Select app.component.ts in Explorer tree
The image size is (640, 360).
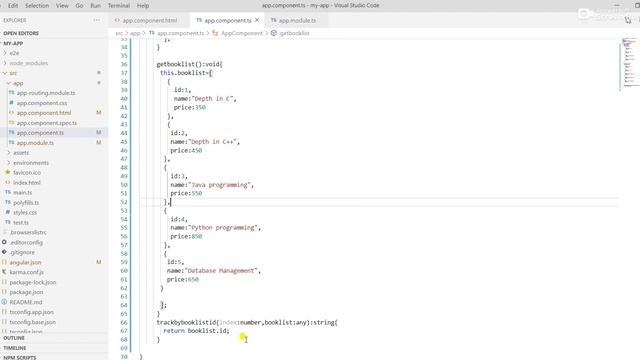pyautogui.click(x=40, y=133)
